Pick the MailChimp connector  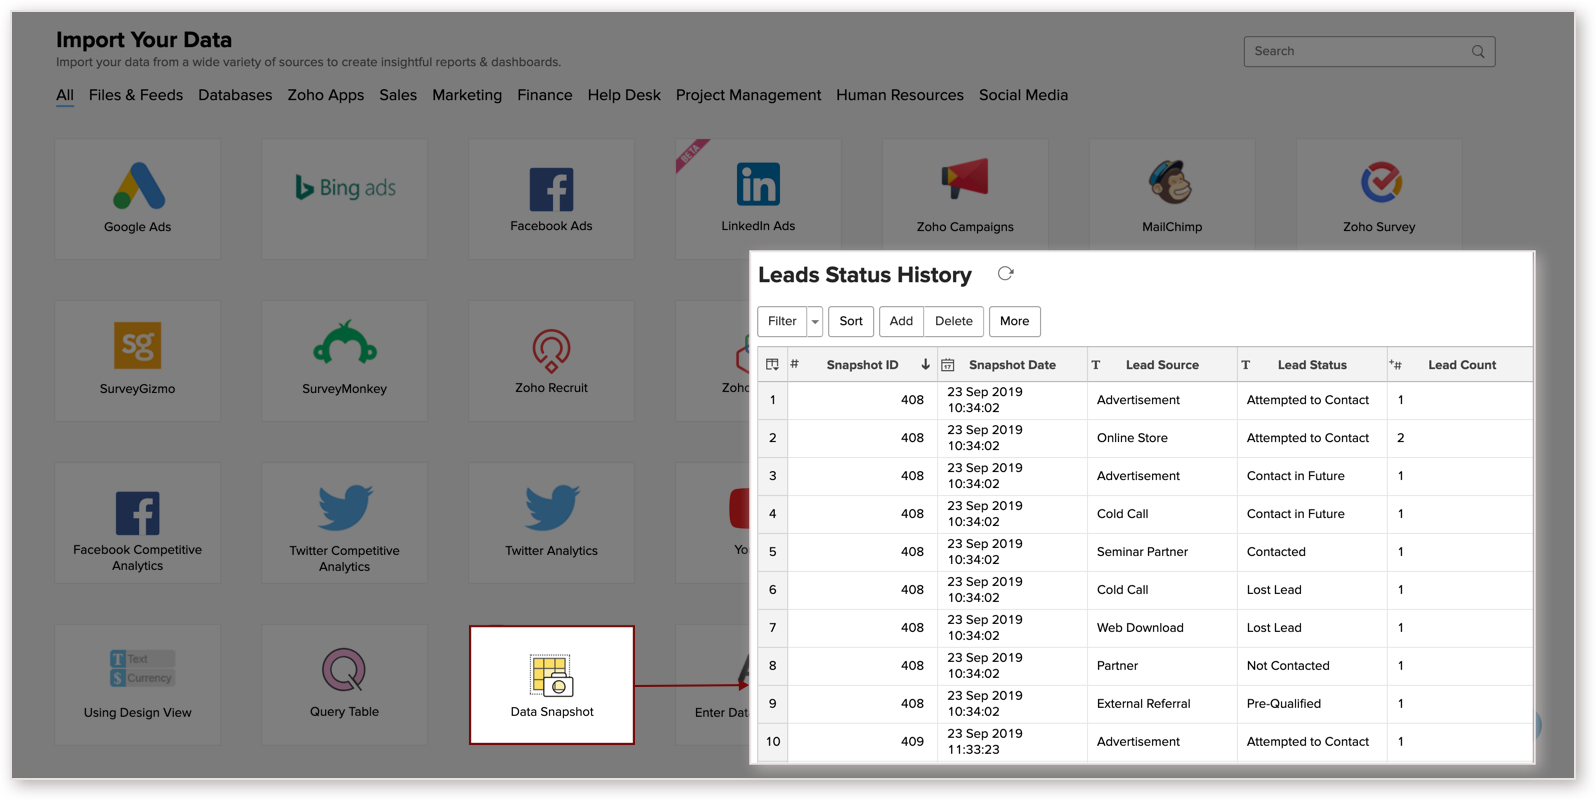pyautogui.click(x=1172, y=195)
